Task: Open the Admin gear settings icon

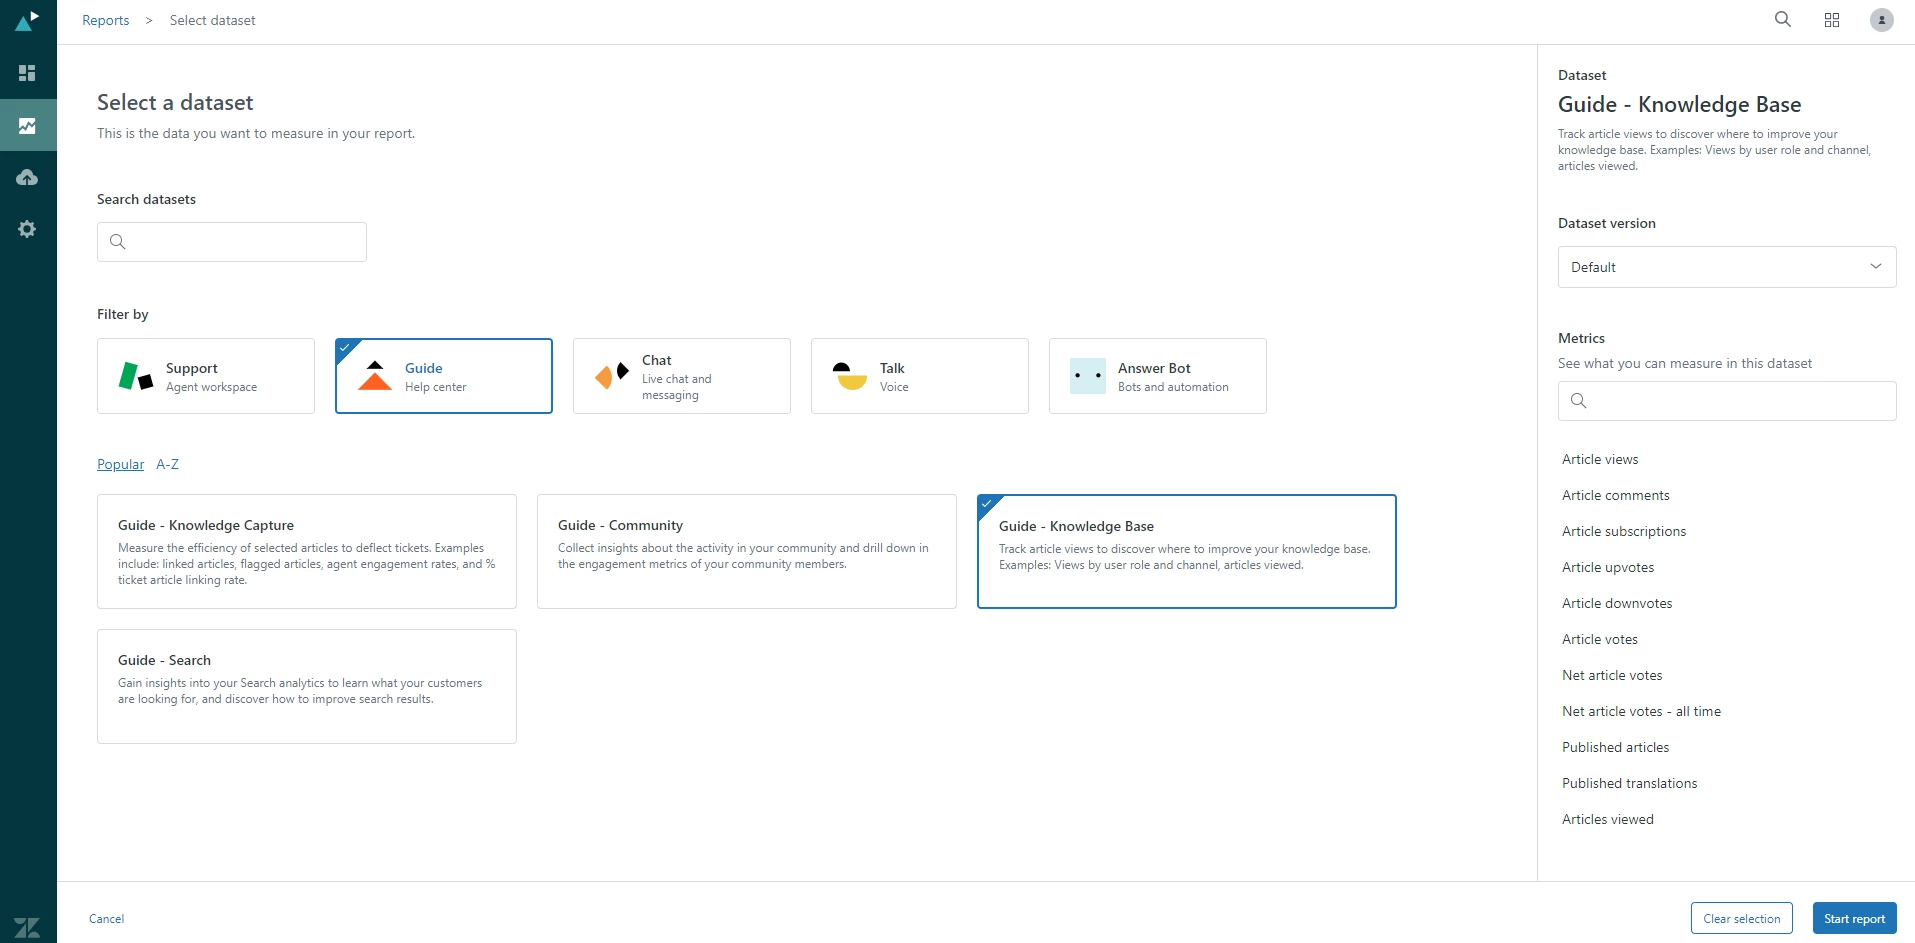Action: click(27, 229)
